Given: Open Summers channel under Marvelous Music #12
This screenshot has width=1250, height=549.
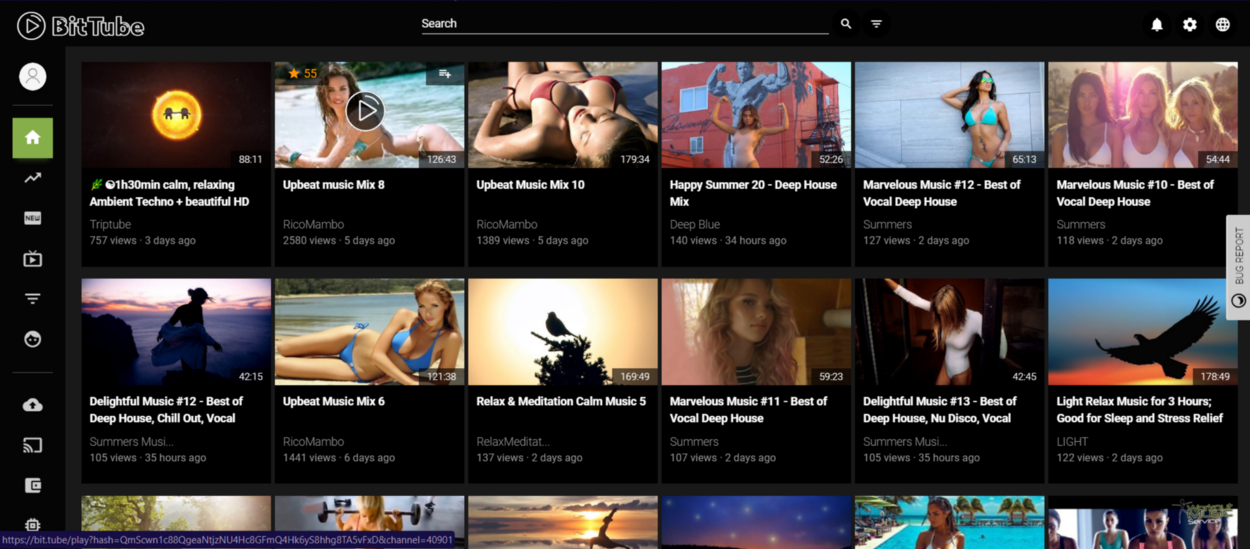Looking at the screenshot, I should [888, 225].
